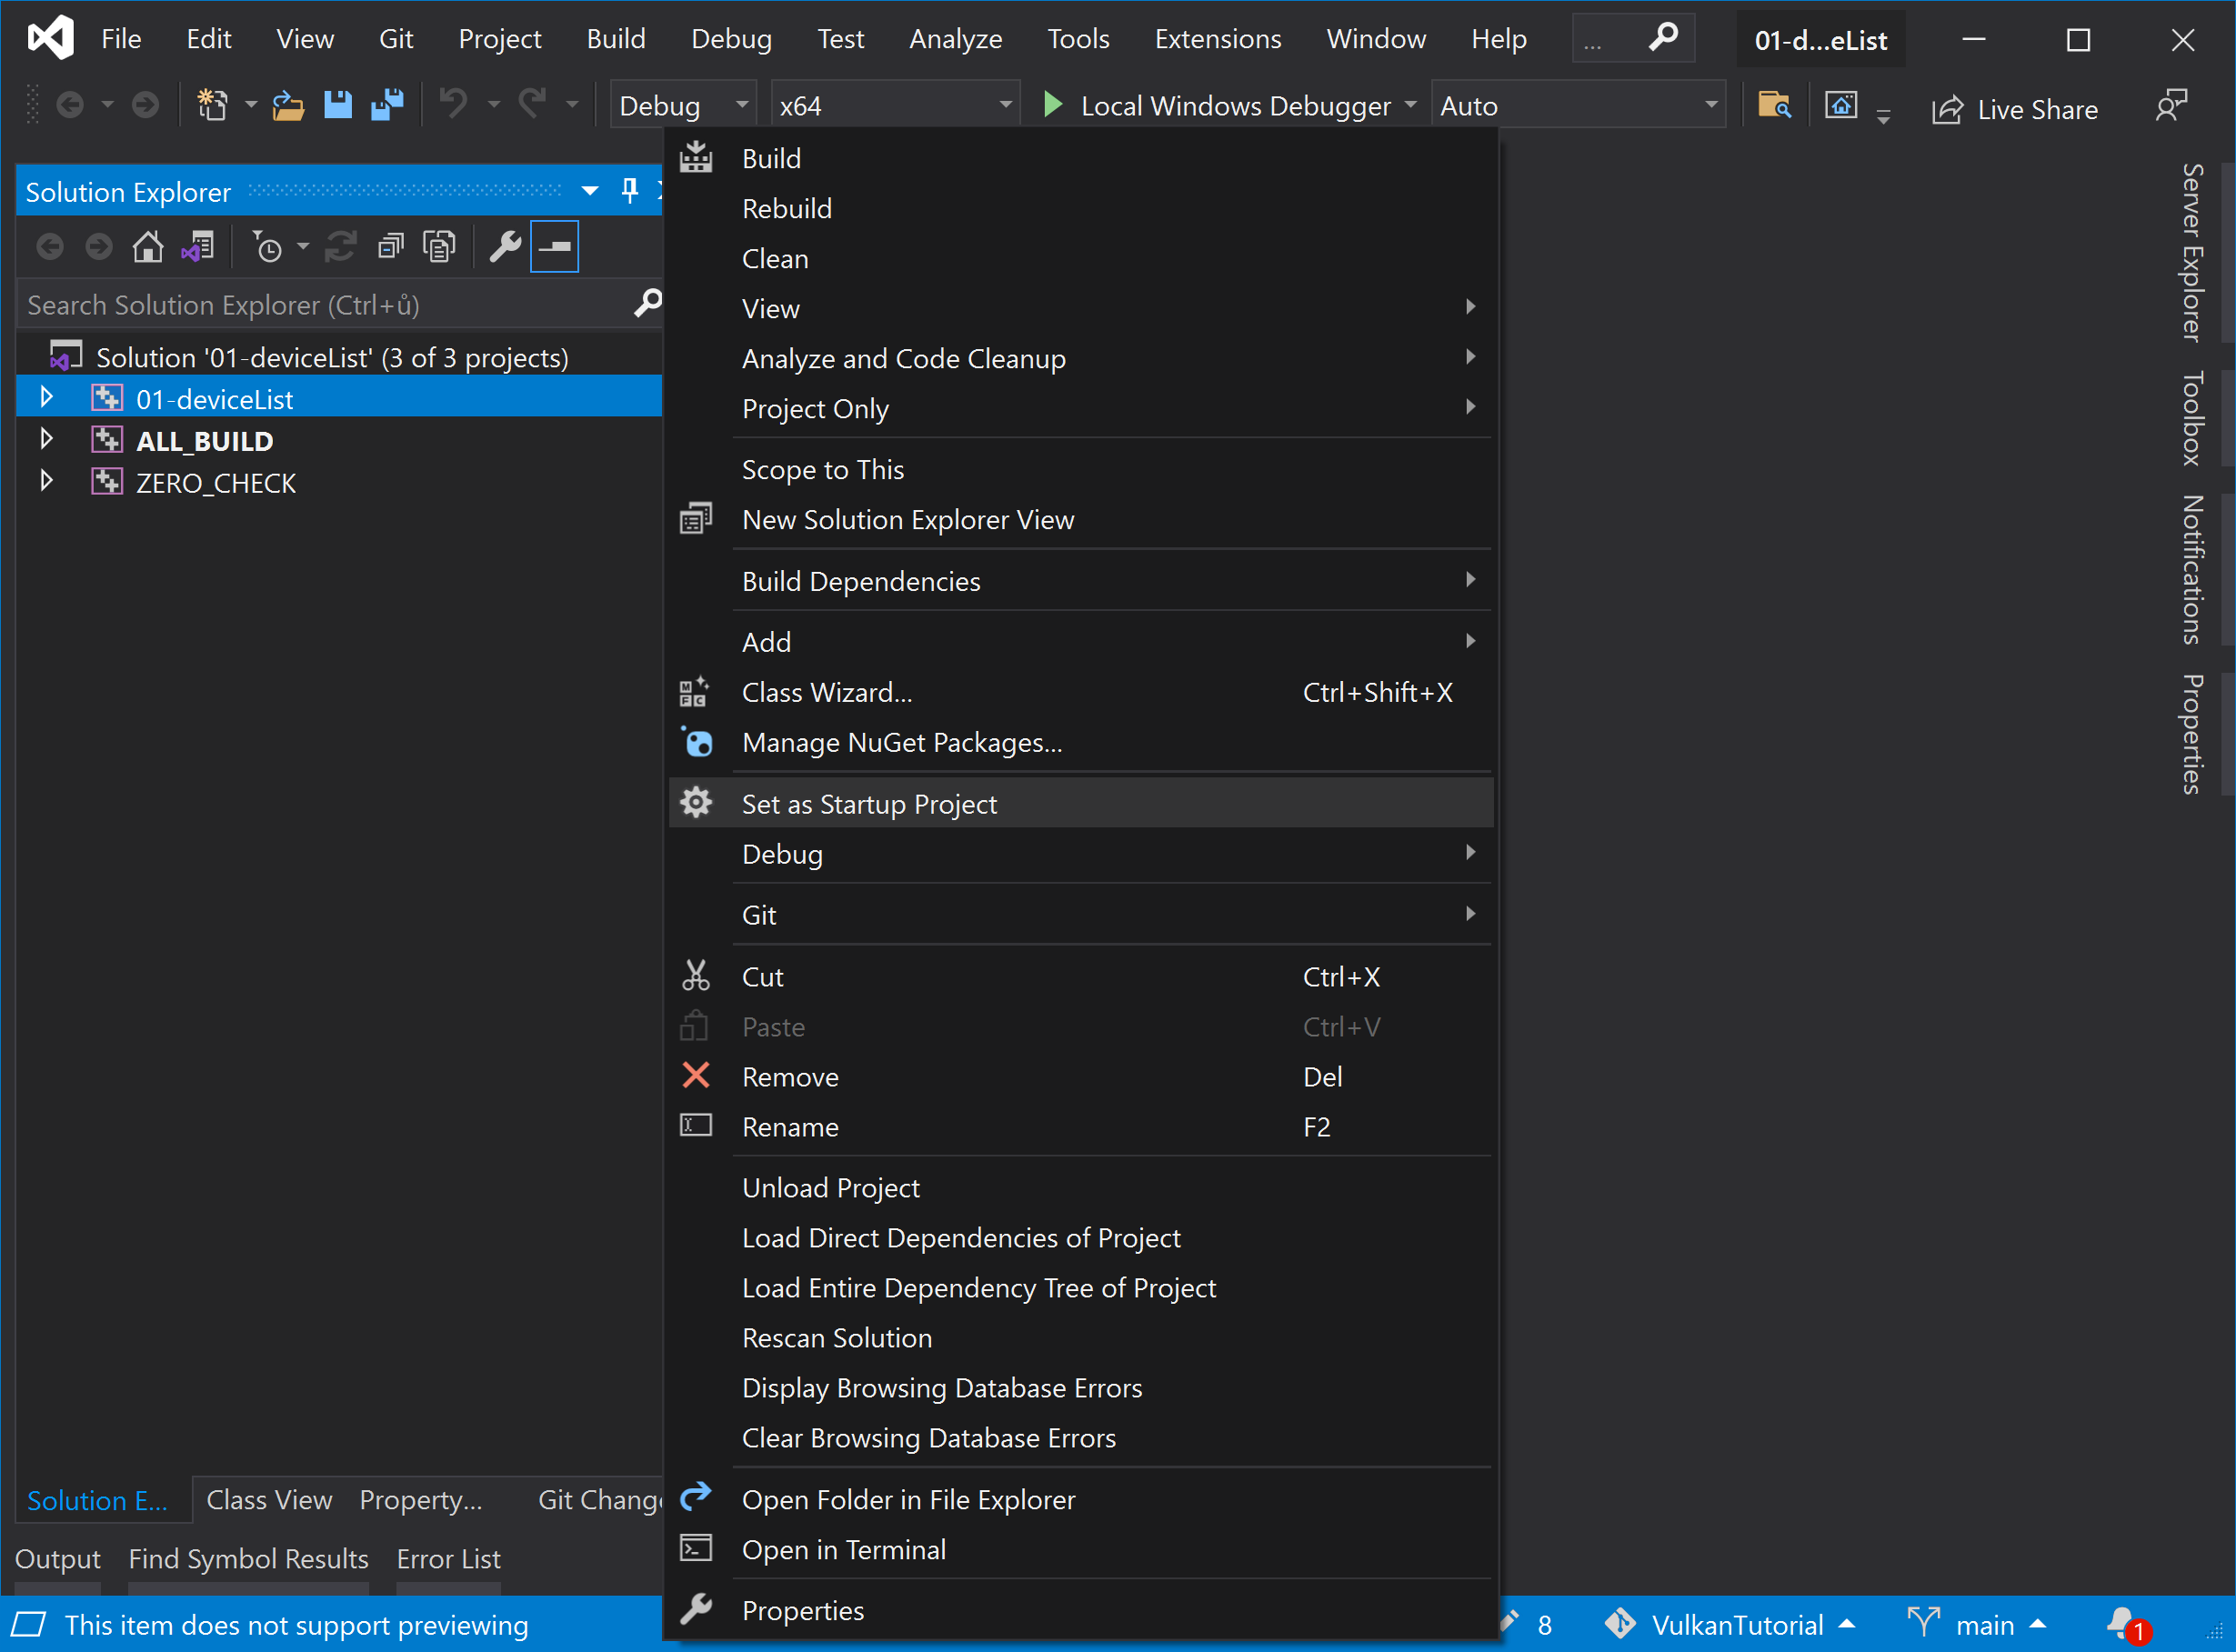Click the Home icon in Solution Explorer
Image resolution: width=2236 pixels, height=1652 pixels.
point(148,247)
